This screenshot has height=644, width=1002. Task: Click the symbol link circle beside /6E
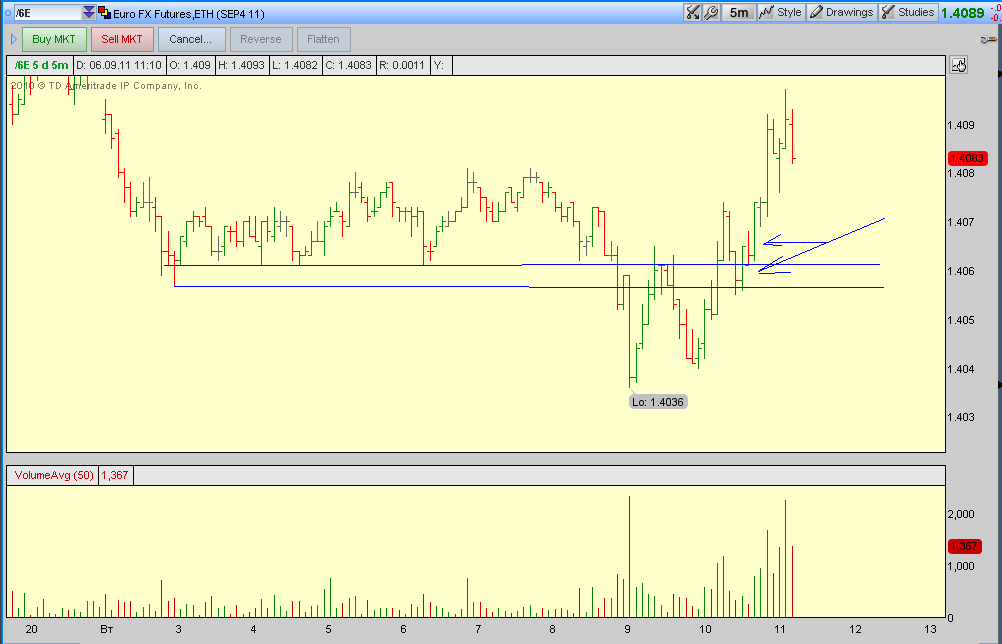(x=7, y=13)
